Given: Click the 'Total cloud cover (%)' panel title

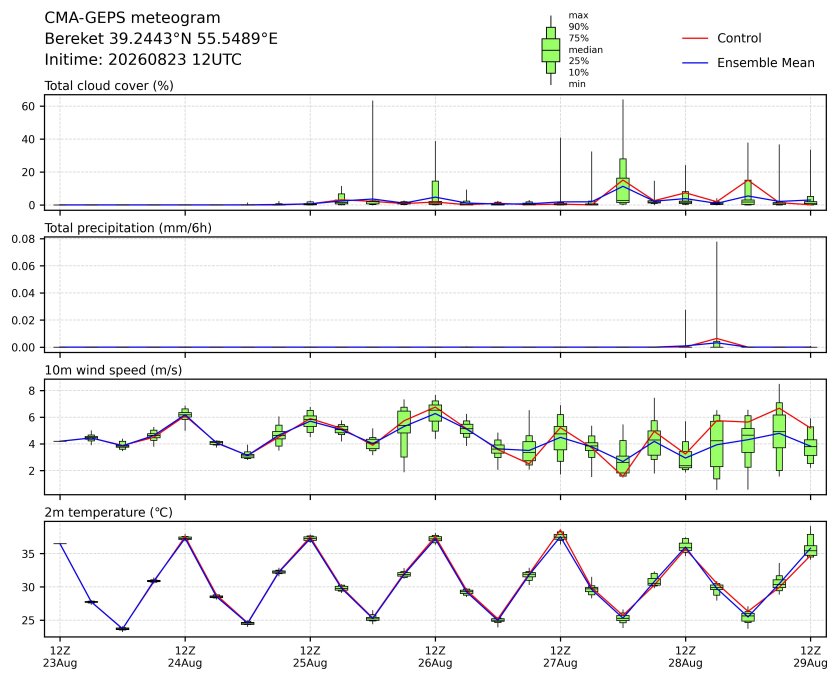Looking at the screenshot, I should pyautogui.click(x=109, y=86).
